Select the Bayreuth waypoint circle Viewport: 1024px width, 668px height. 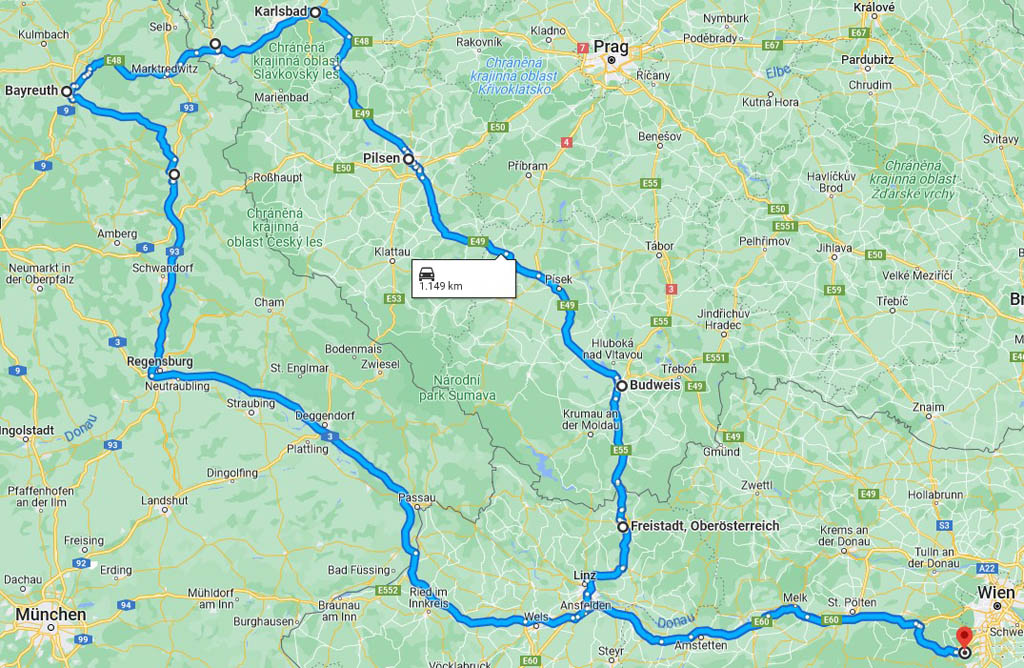(x=67, y=91)
